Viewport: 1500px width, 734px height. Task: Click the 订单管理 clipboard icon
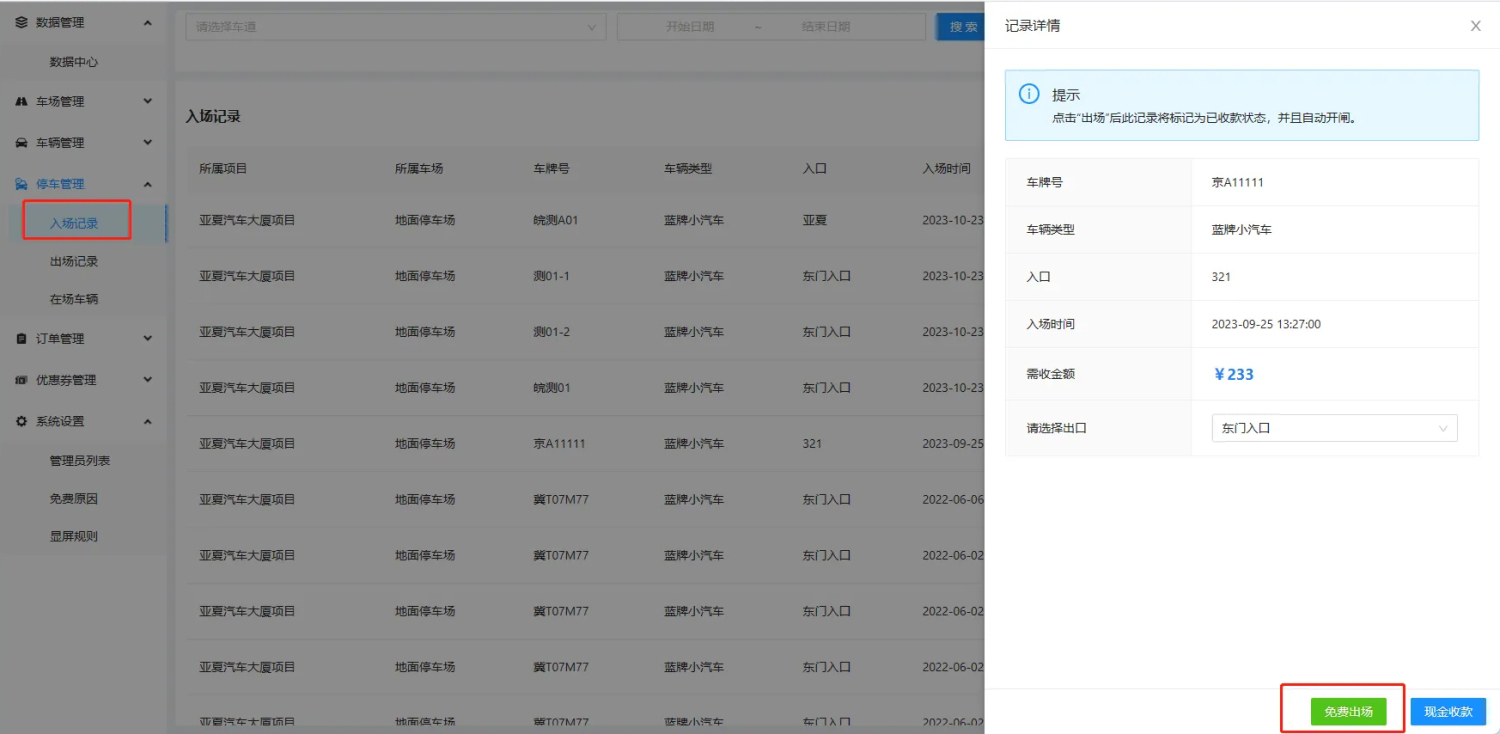[x=22, y=339]
